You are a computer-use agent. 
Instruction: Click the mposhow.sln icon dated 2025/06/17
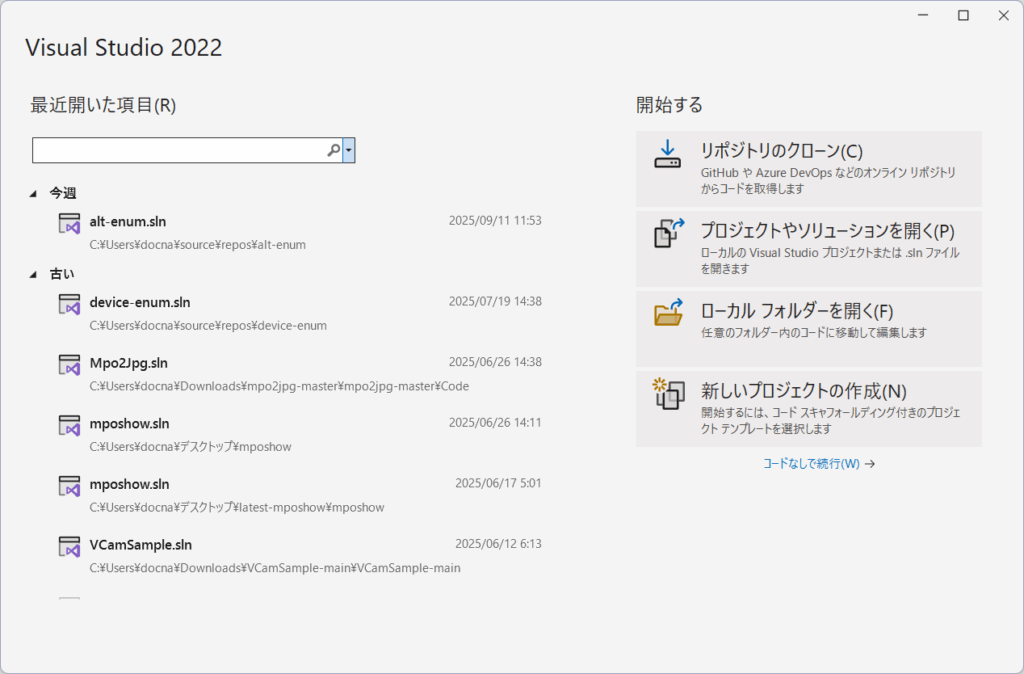click(x=69, y=487)
